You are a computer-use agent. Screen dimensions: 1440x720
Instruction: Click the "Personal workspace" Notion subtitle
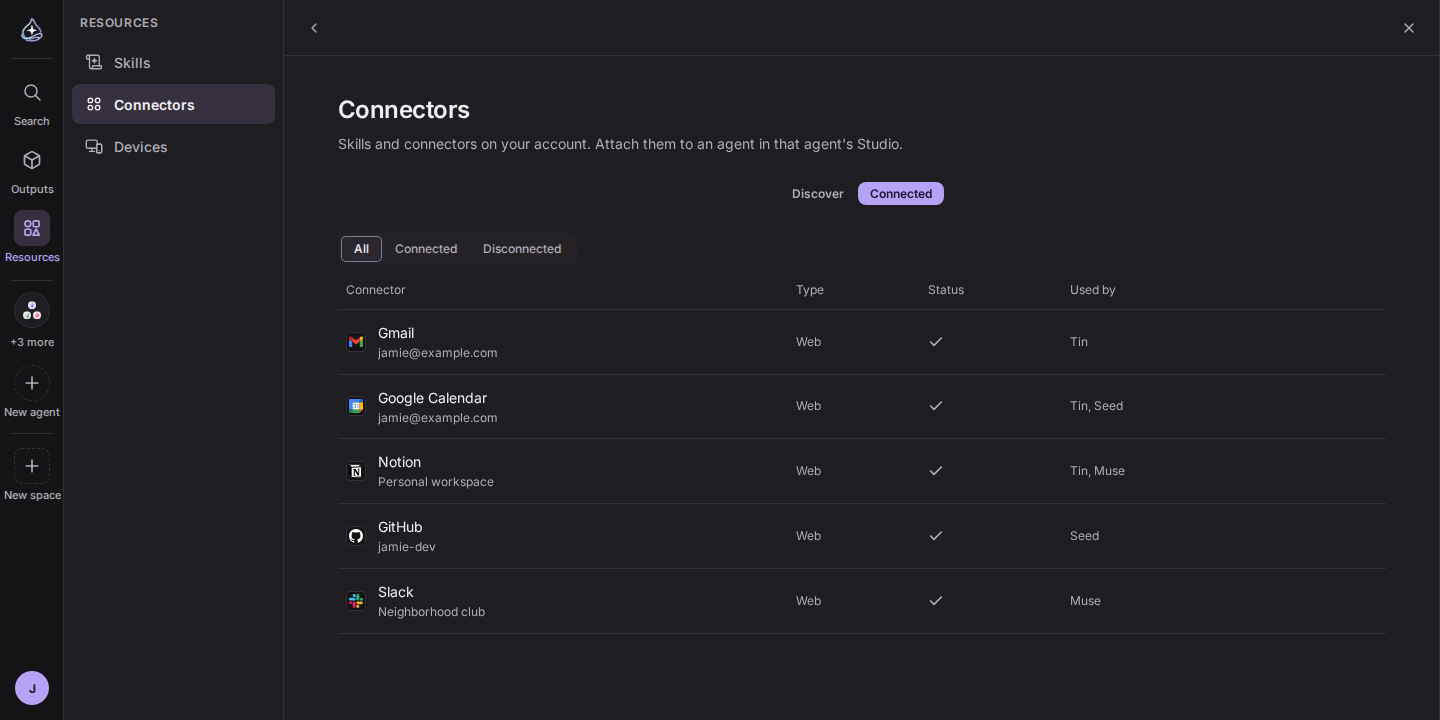pyautogui.click(x=436, y=482)
